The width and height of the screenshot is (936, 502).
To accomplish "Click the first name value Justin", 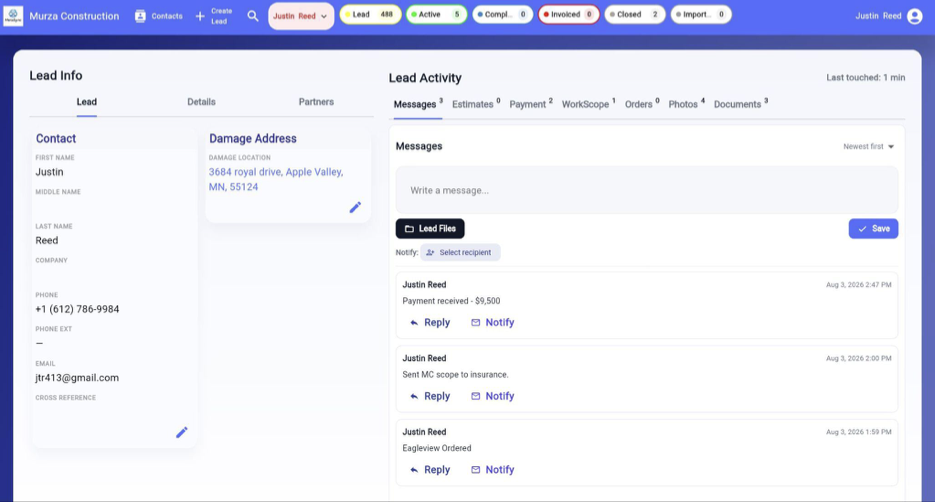I will click(x=49, y=172).
